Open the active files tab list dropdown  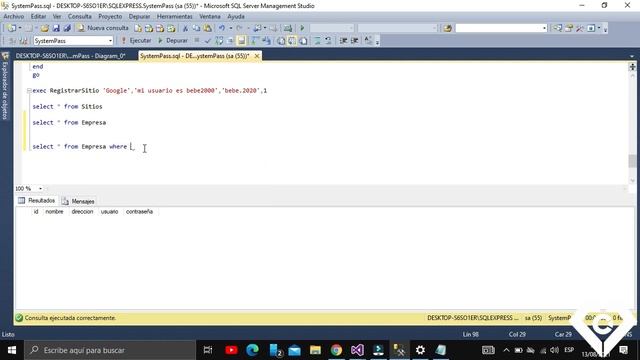pyautogui.click(x=632, y=56)
